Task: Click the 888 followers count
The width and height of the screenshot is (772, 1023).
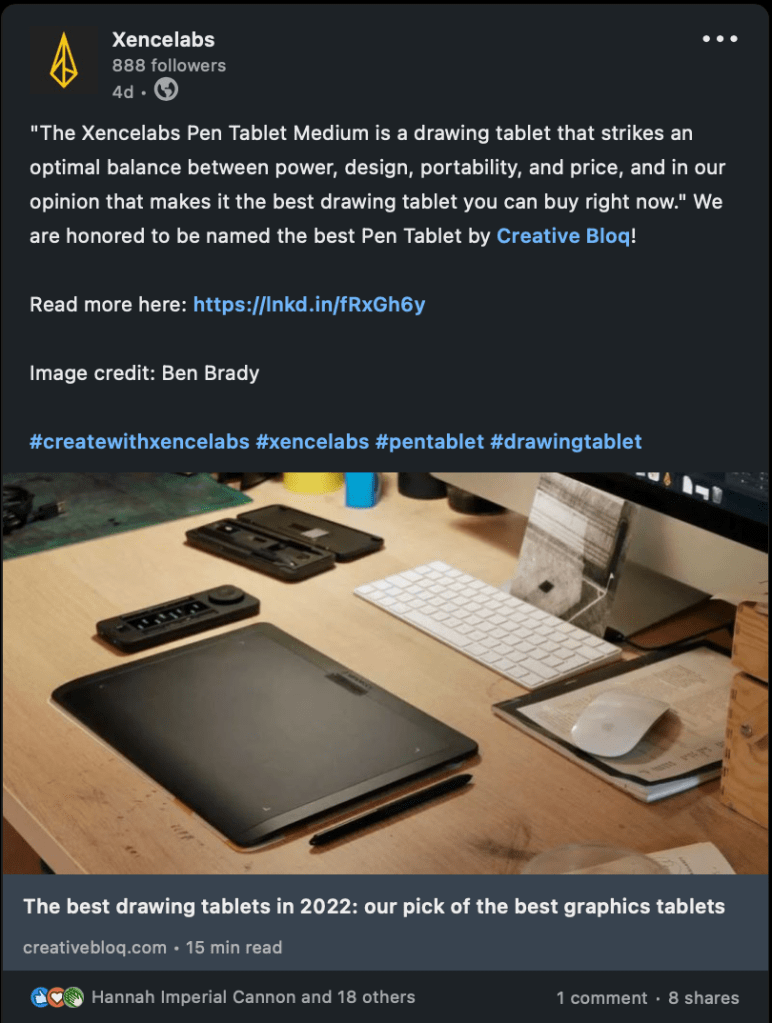Action: click(169, 65)
